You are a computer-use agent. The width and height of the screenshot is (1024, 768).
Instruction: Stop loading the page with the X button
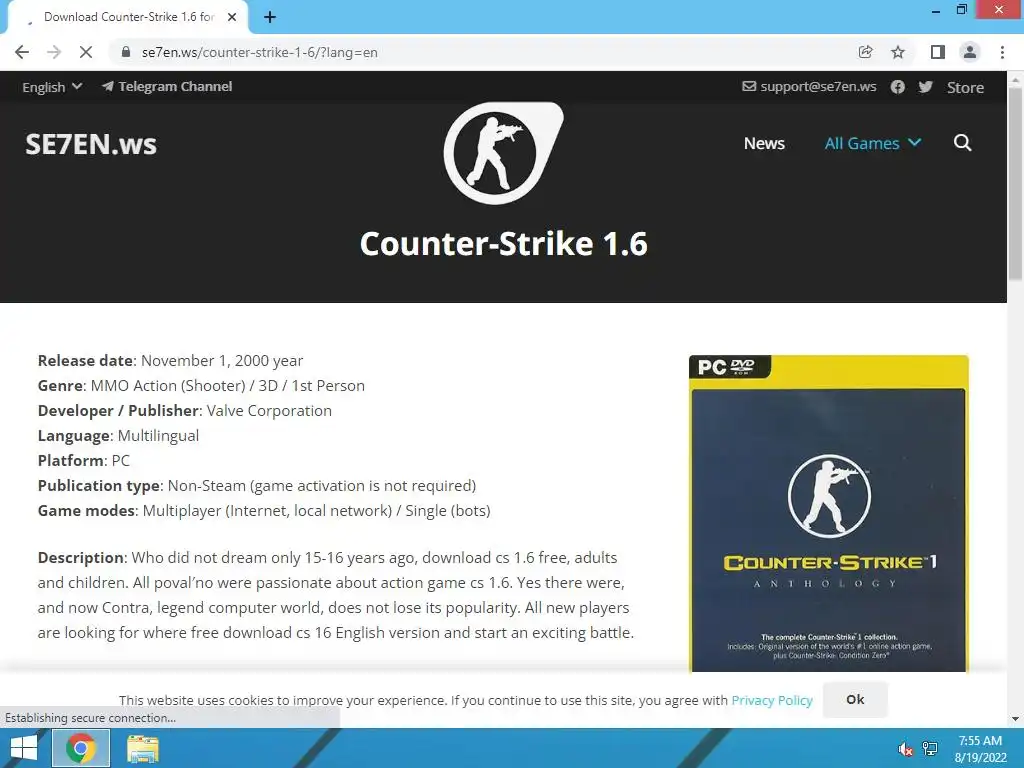86,52
